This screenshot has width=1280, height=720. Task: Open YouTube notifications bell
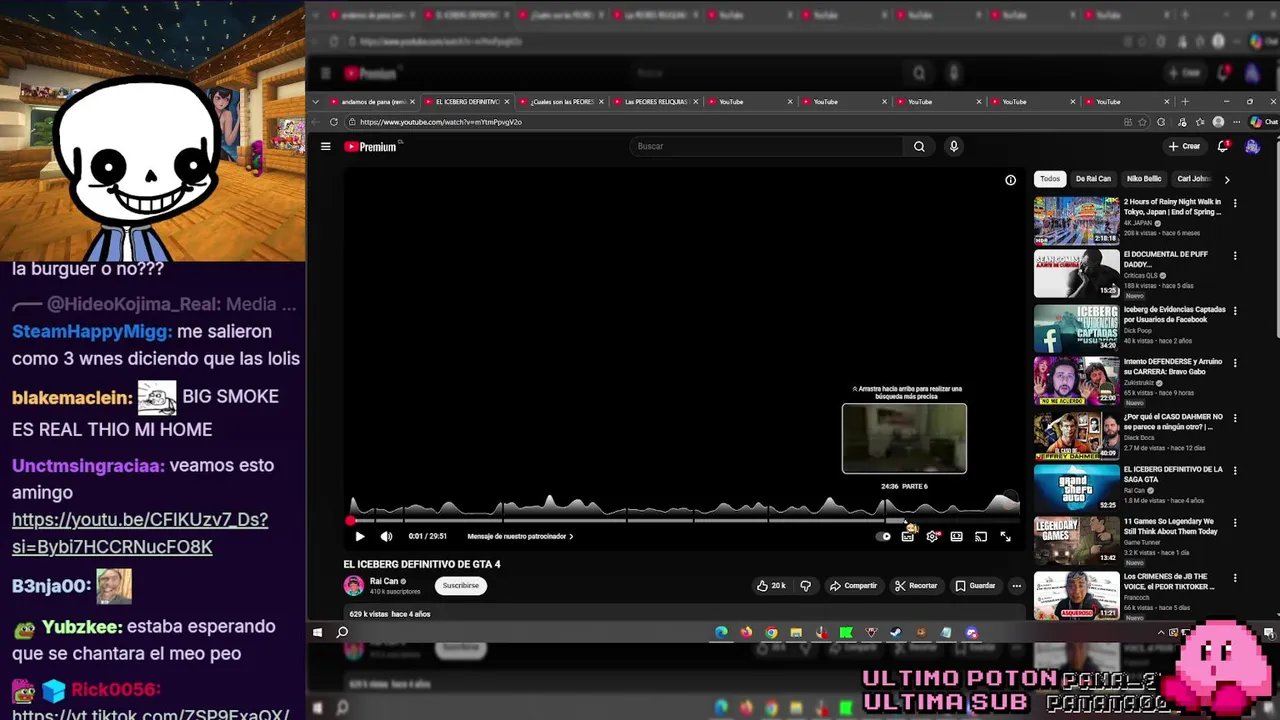pos(1223,146)
